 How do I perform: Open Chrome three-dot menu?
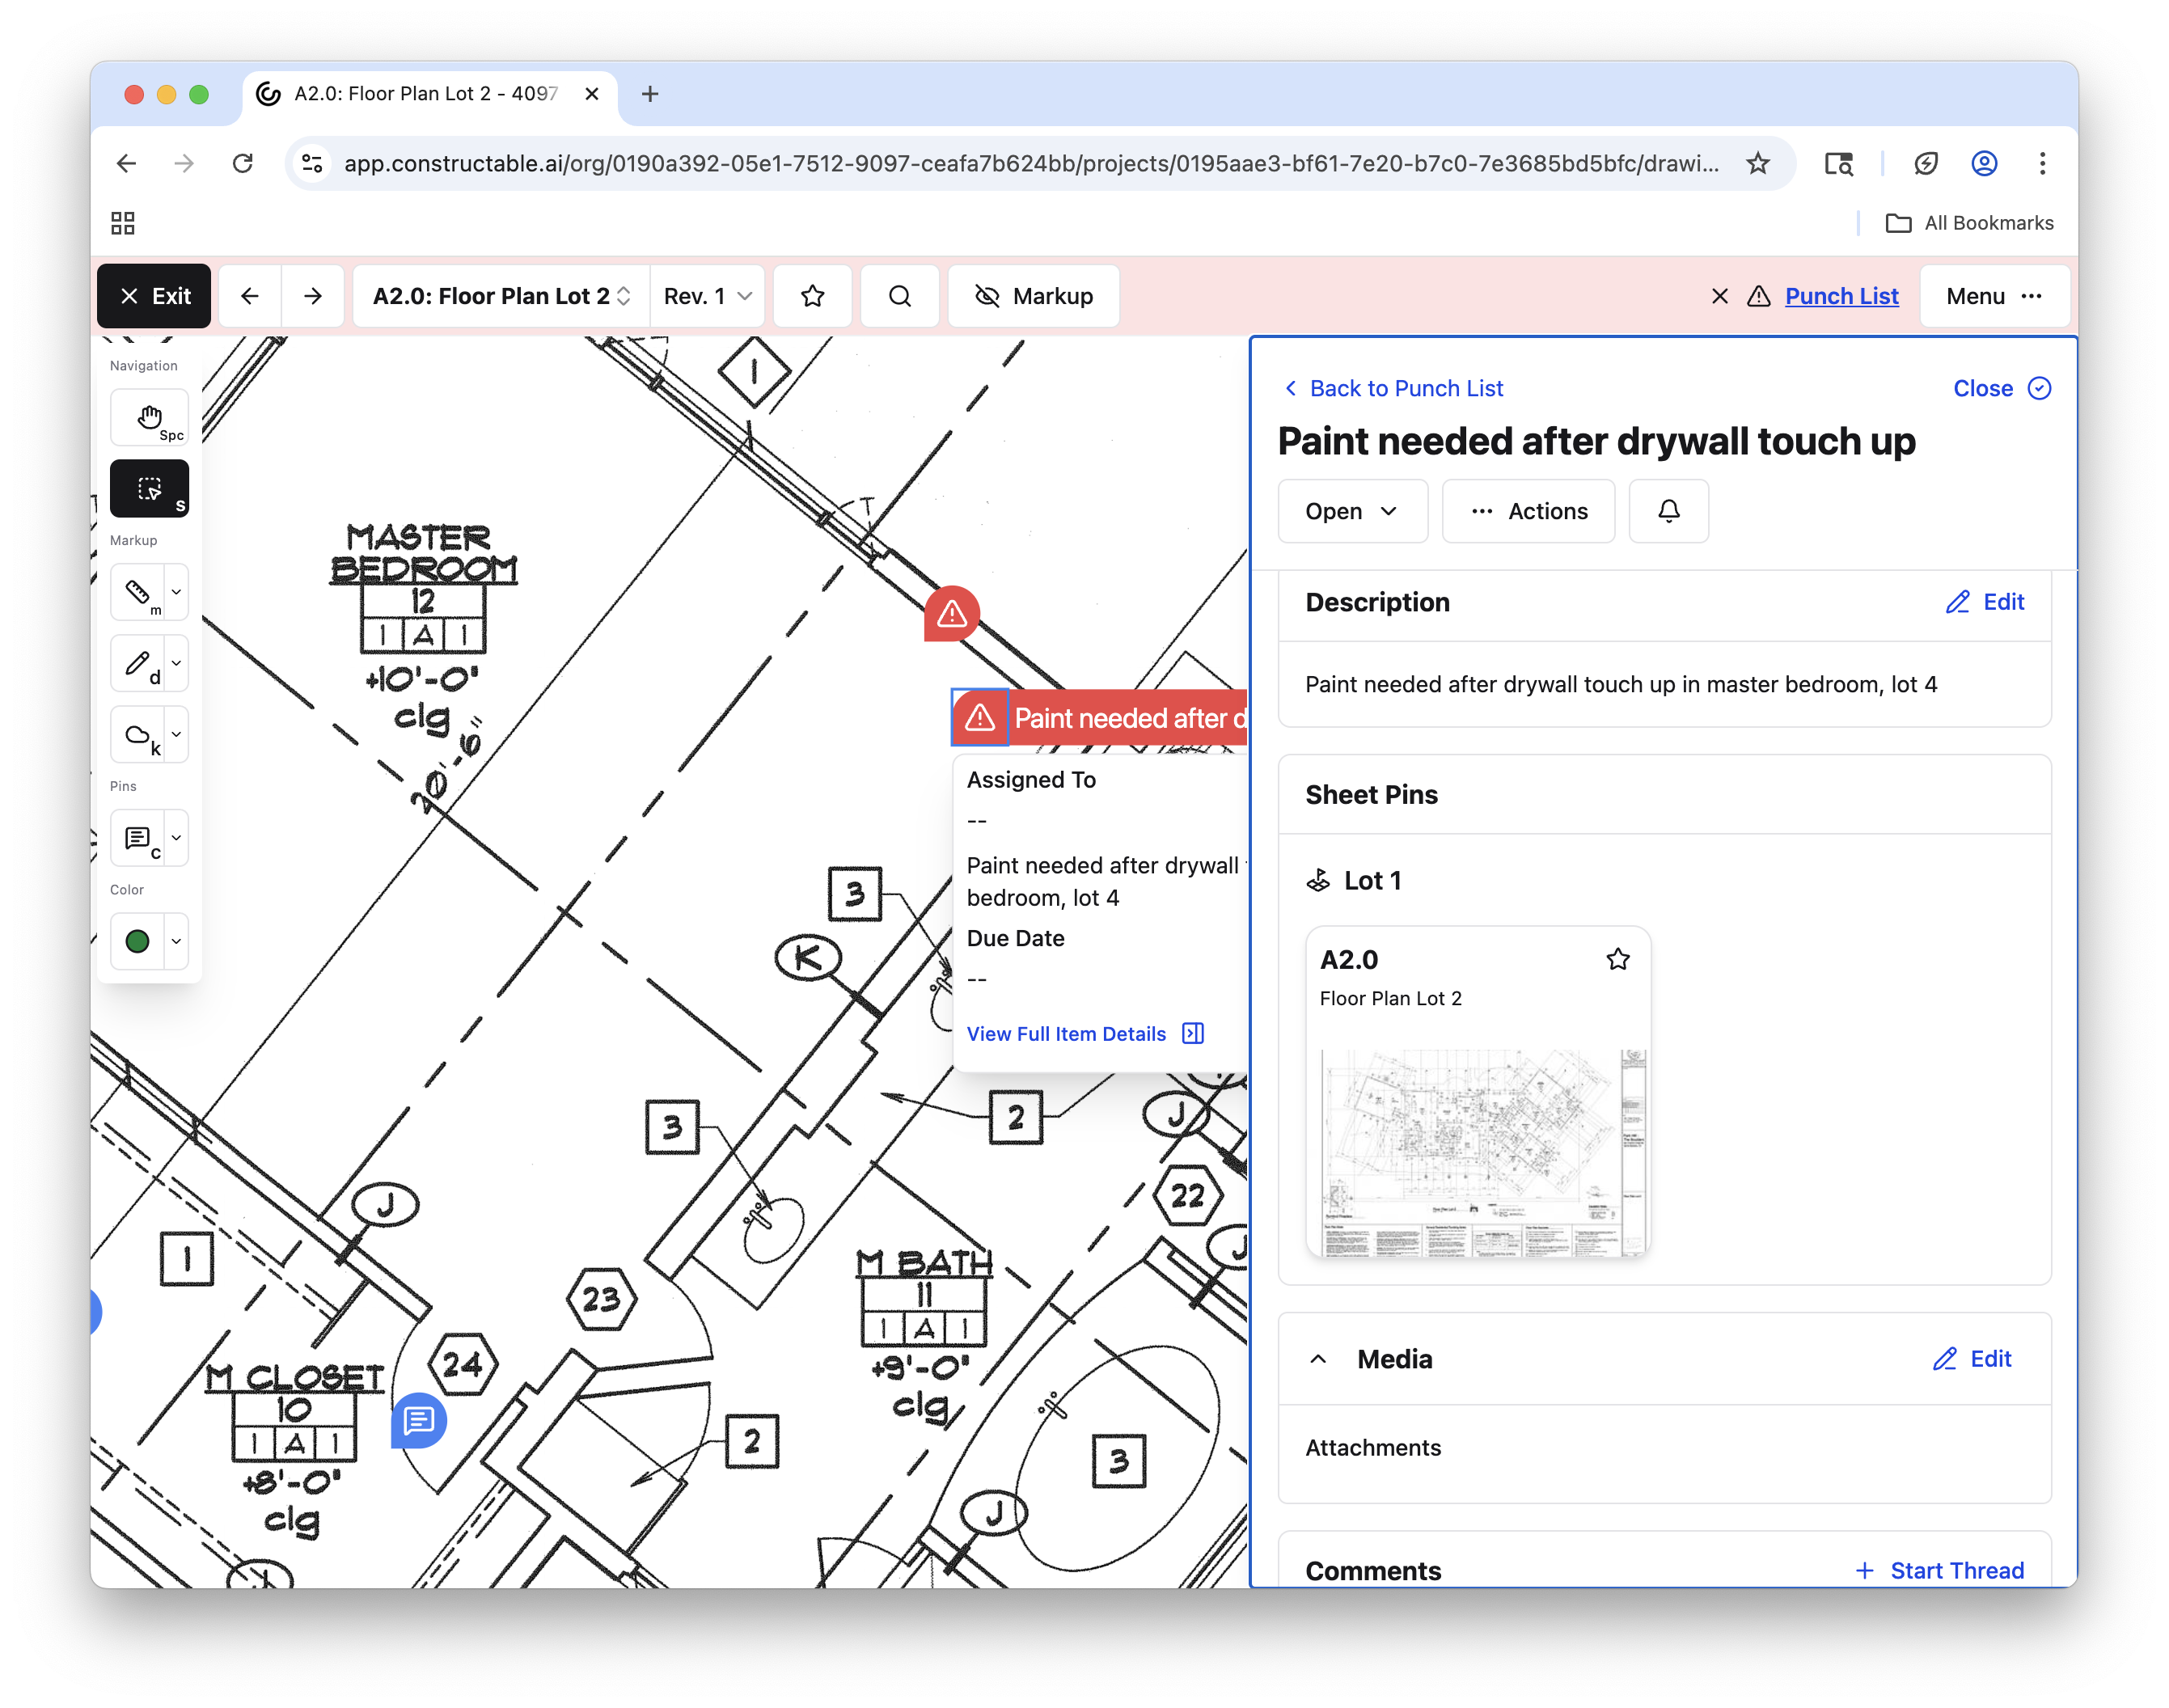pyautogui.click(x=2042, y=163)
